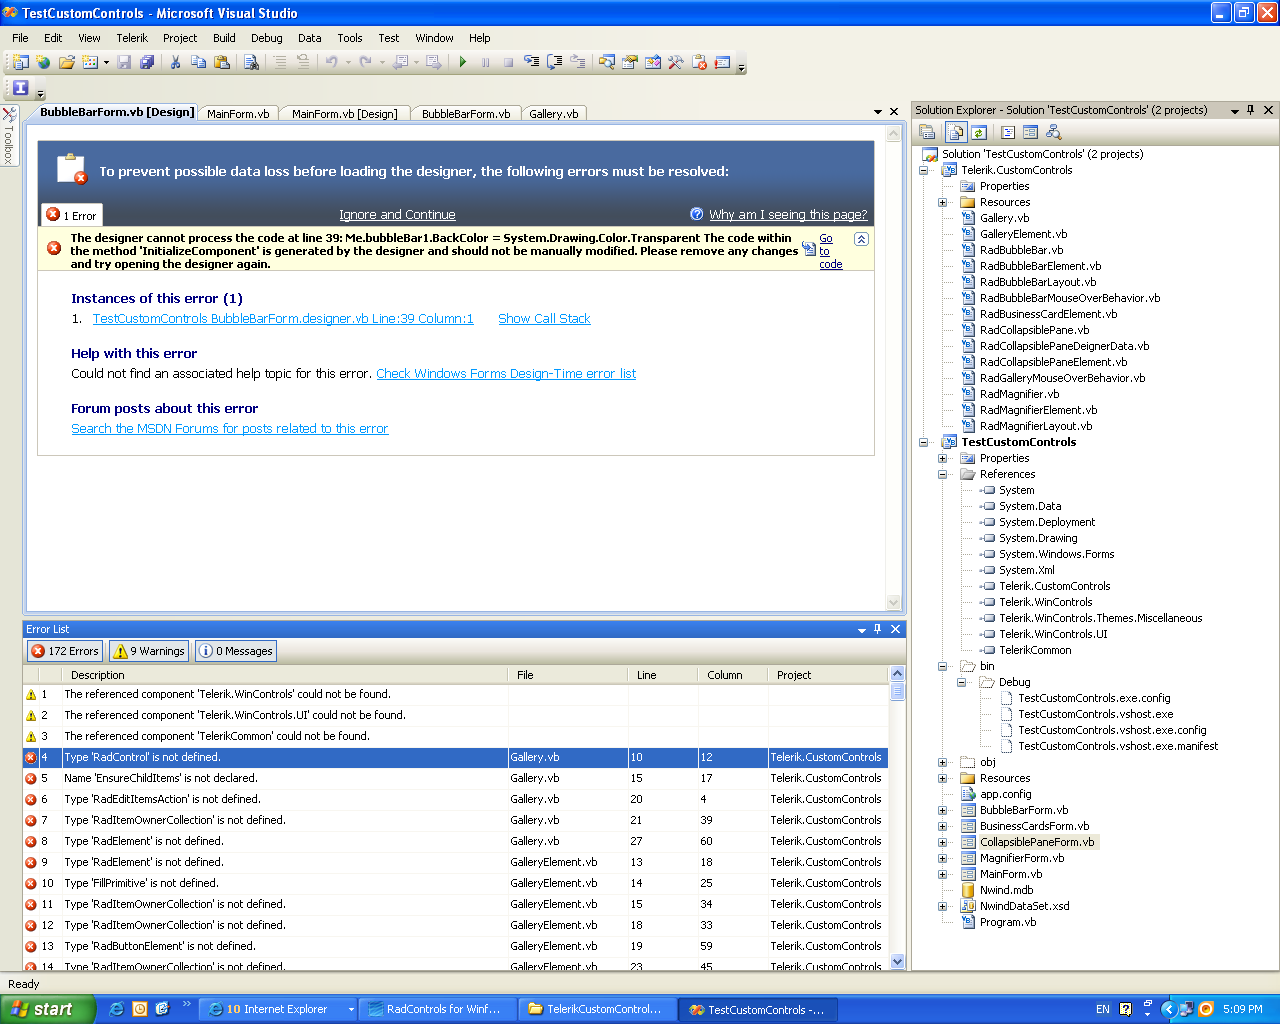Expand the BubbleBarForm.vb tree node
This screenshot has width=1280, height=1024.
(x=942, y=810)
